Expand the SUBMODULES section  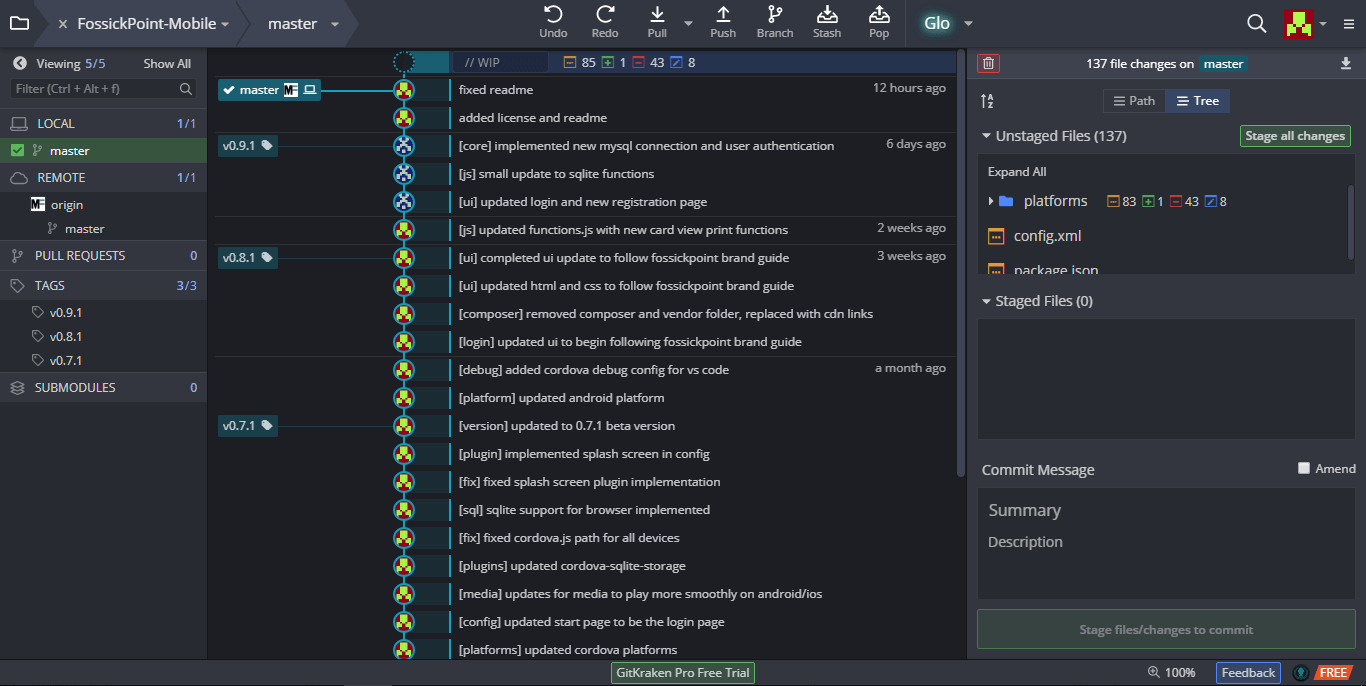[x=104, y=387]
